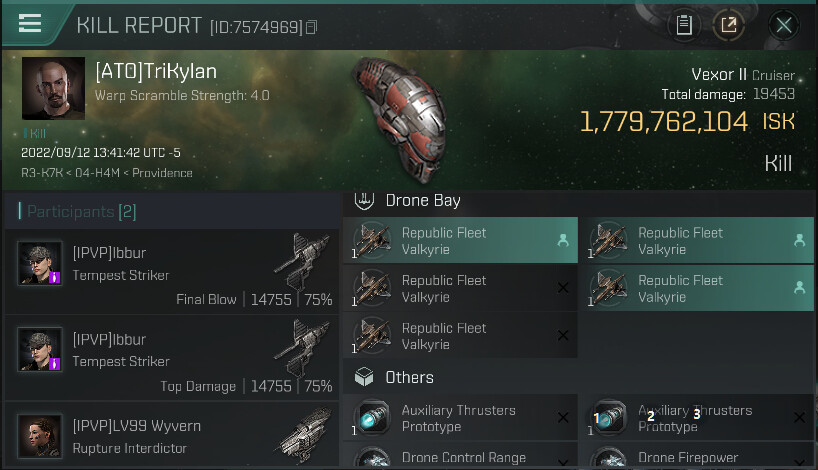The image size is (818, 470).
Task: Select first Republic Fleet Valkyrie drone row
Action: [x=460, y=241]
